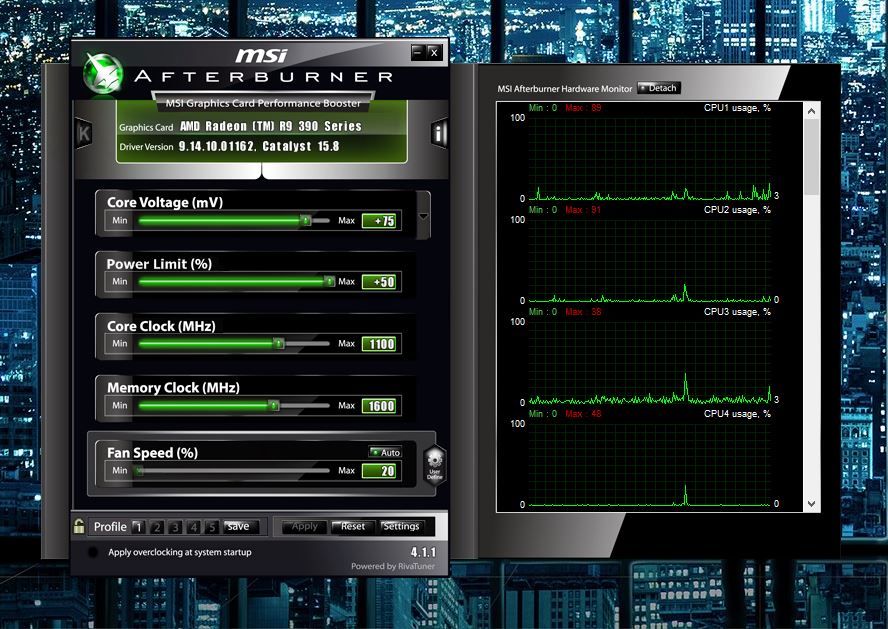
Task: Click Fan Speed value field 20
Action: [x=379, y=471]
